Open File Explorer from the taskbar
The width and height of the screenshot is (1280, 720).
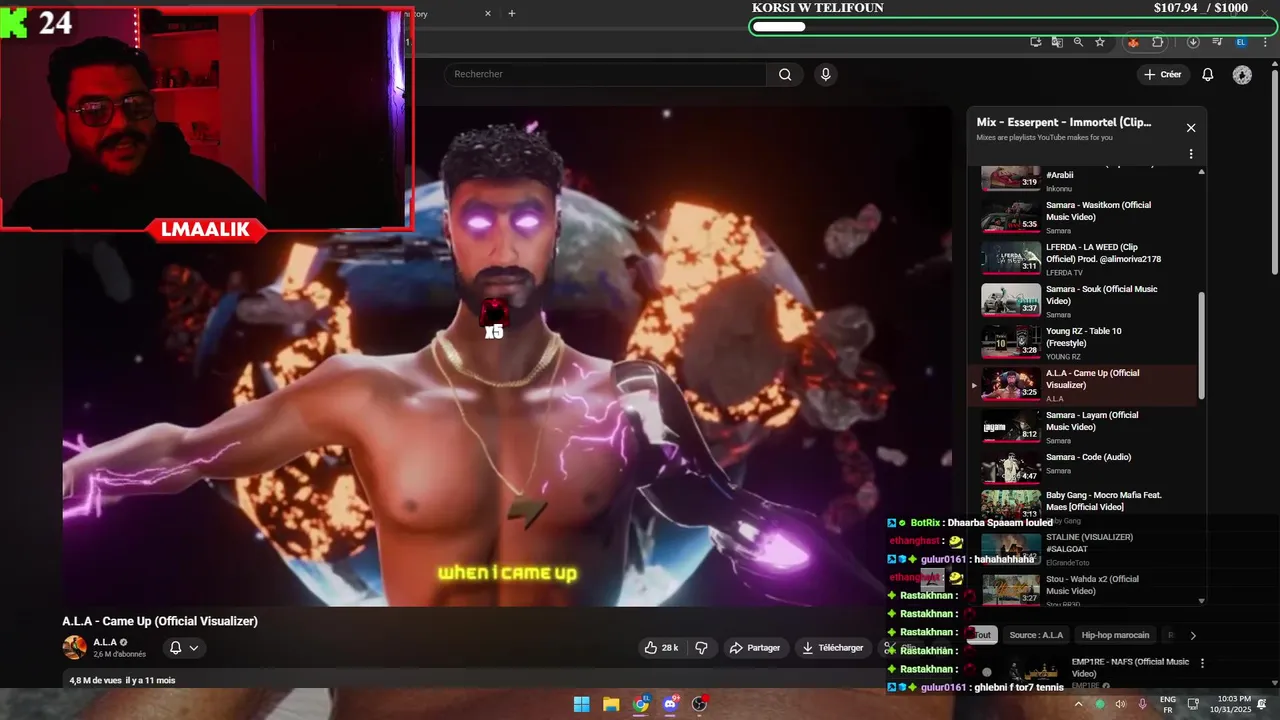point(611,704)
